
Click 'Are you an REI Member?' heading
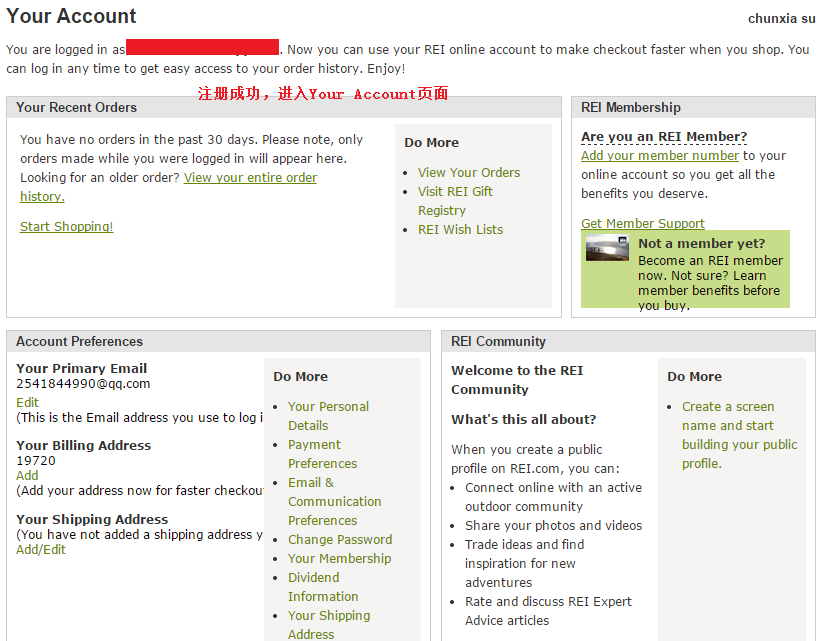tap(664, 137)
